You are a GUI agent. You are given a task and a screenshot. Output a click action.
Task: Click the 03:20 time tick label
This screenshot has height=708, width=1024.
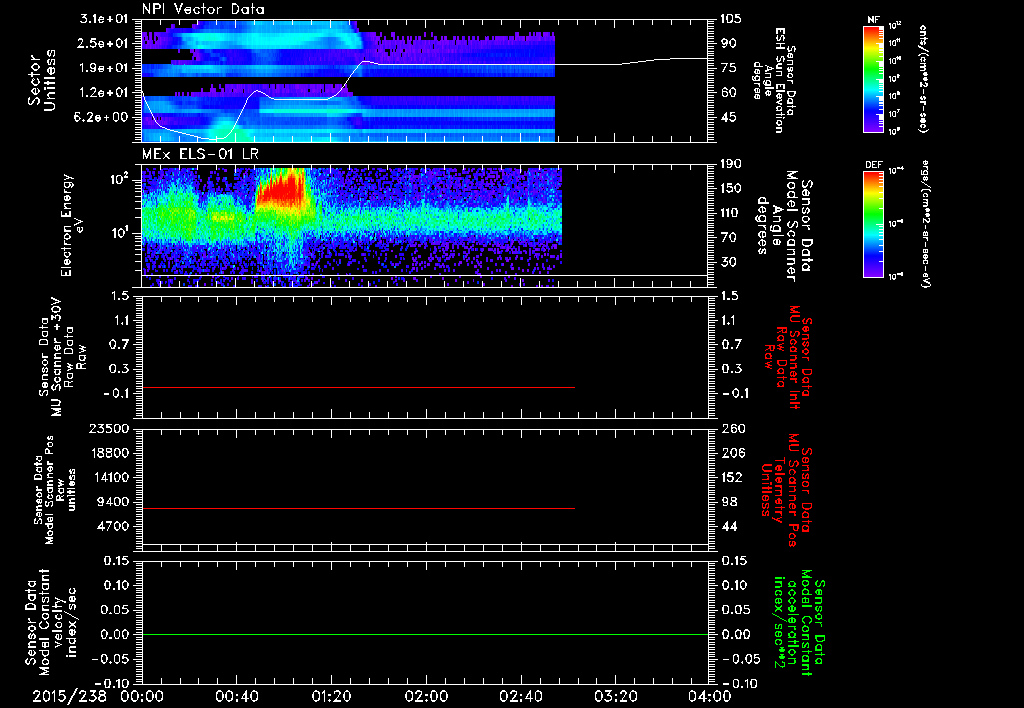[x=615, y=696]
